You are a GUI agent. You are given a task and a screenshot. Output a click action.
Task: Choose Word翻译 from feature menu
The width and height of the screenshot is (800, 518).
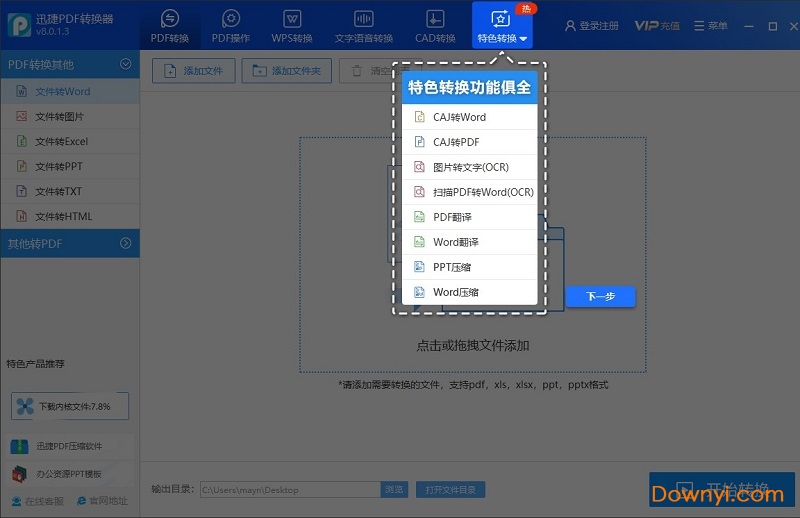(469, 242)
